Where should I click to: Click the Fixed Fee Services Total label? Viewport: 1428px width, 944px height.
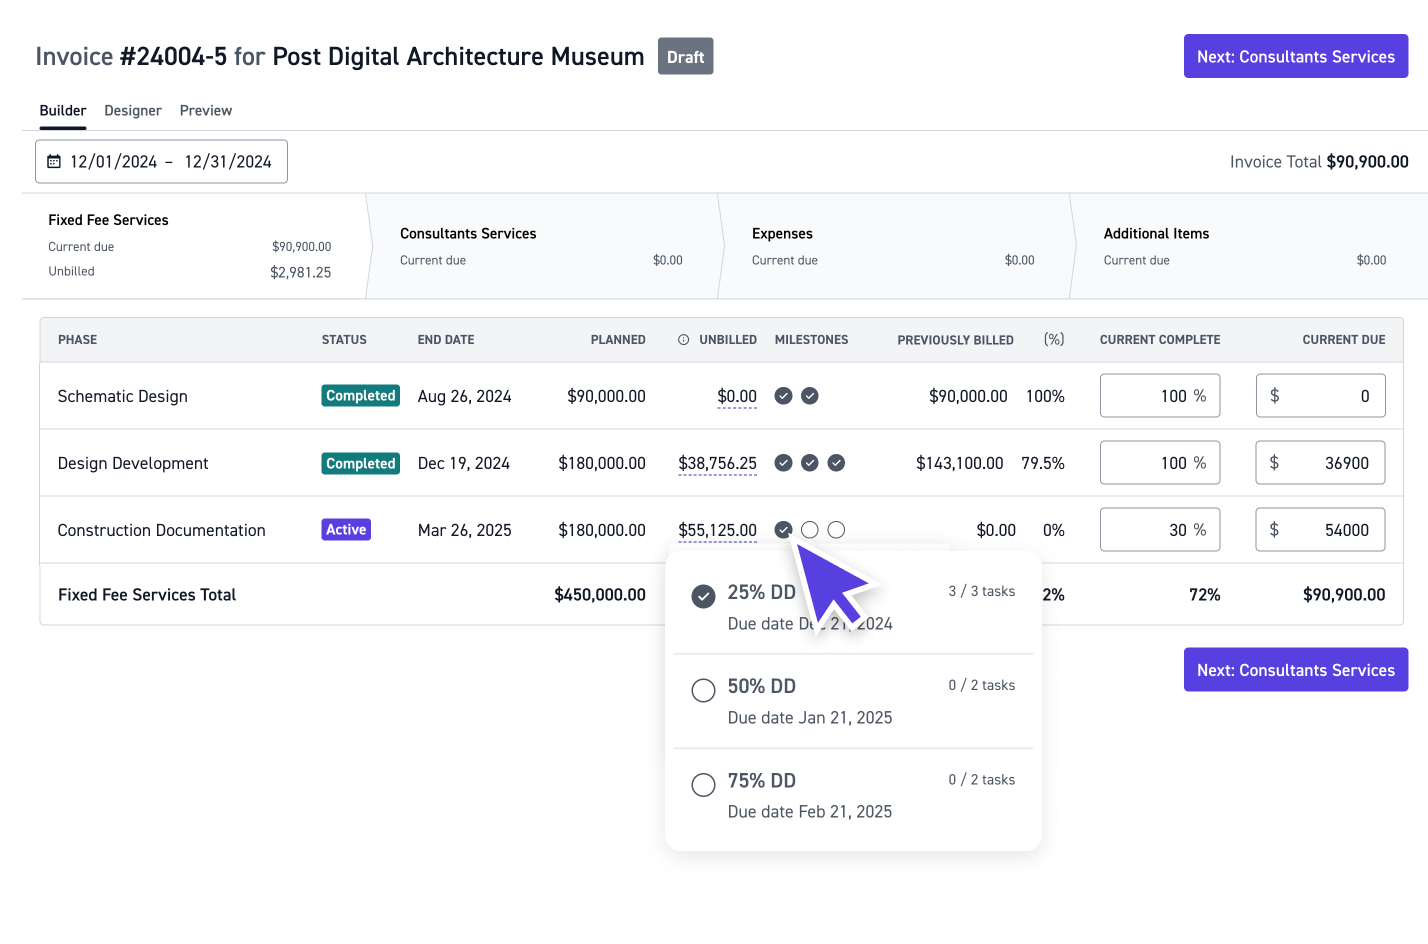click(x=147, y=595)
